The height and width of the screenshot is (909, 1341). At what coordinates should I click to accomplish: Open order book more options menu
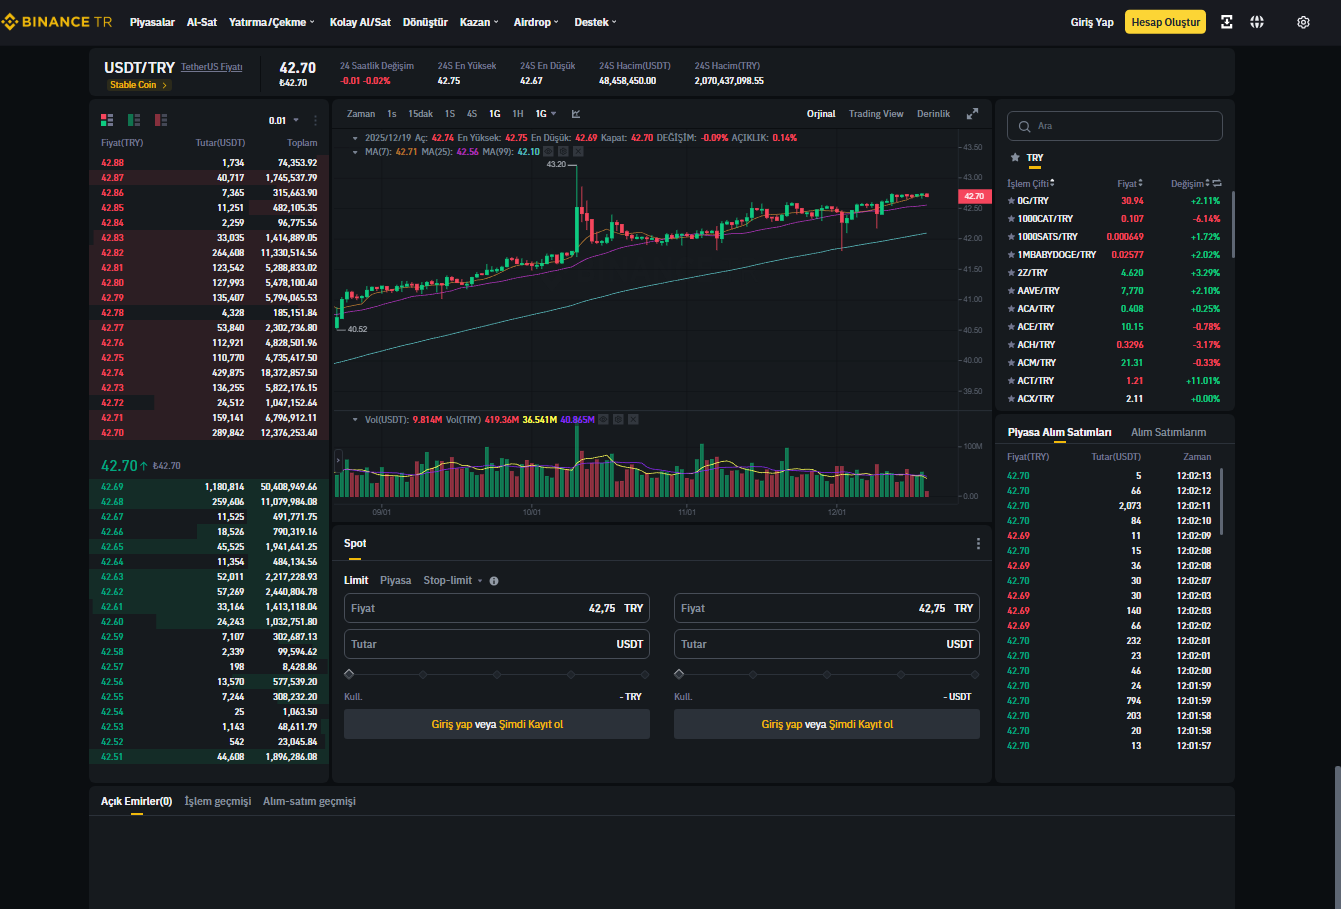(x=316, y=120)
